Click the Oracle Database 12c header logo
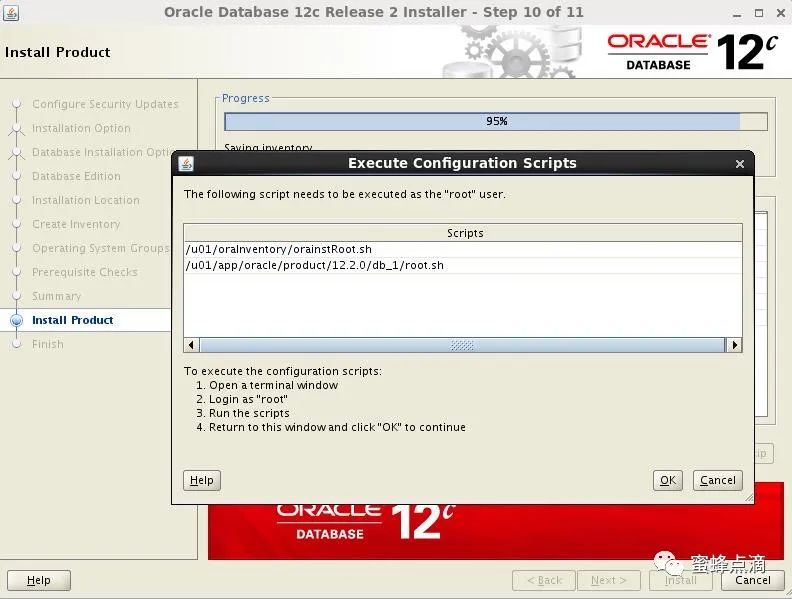Viewport: 792px width, 599px height. click(692, 52)
